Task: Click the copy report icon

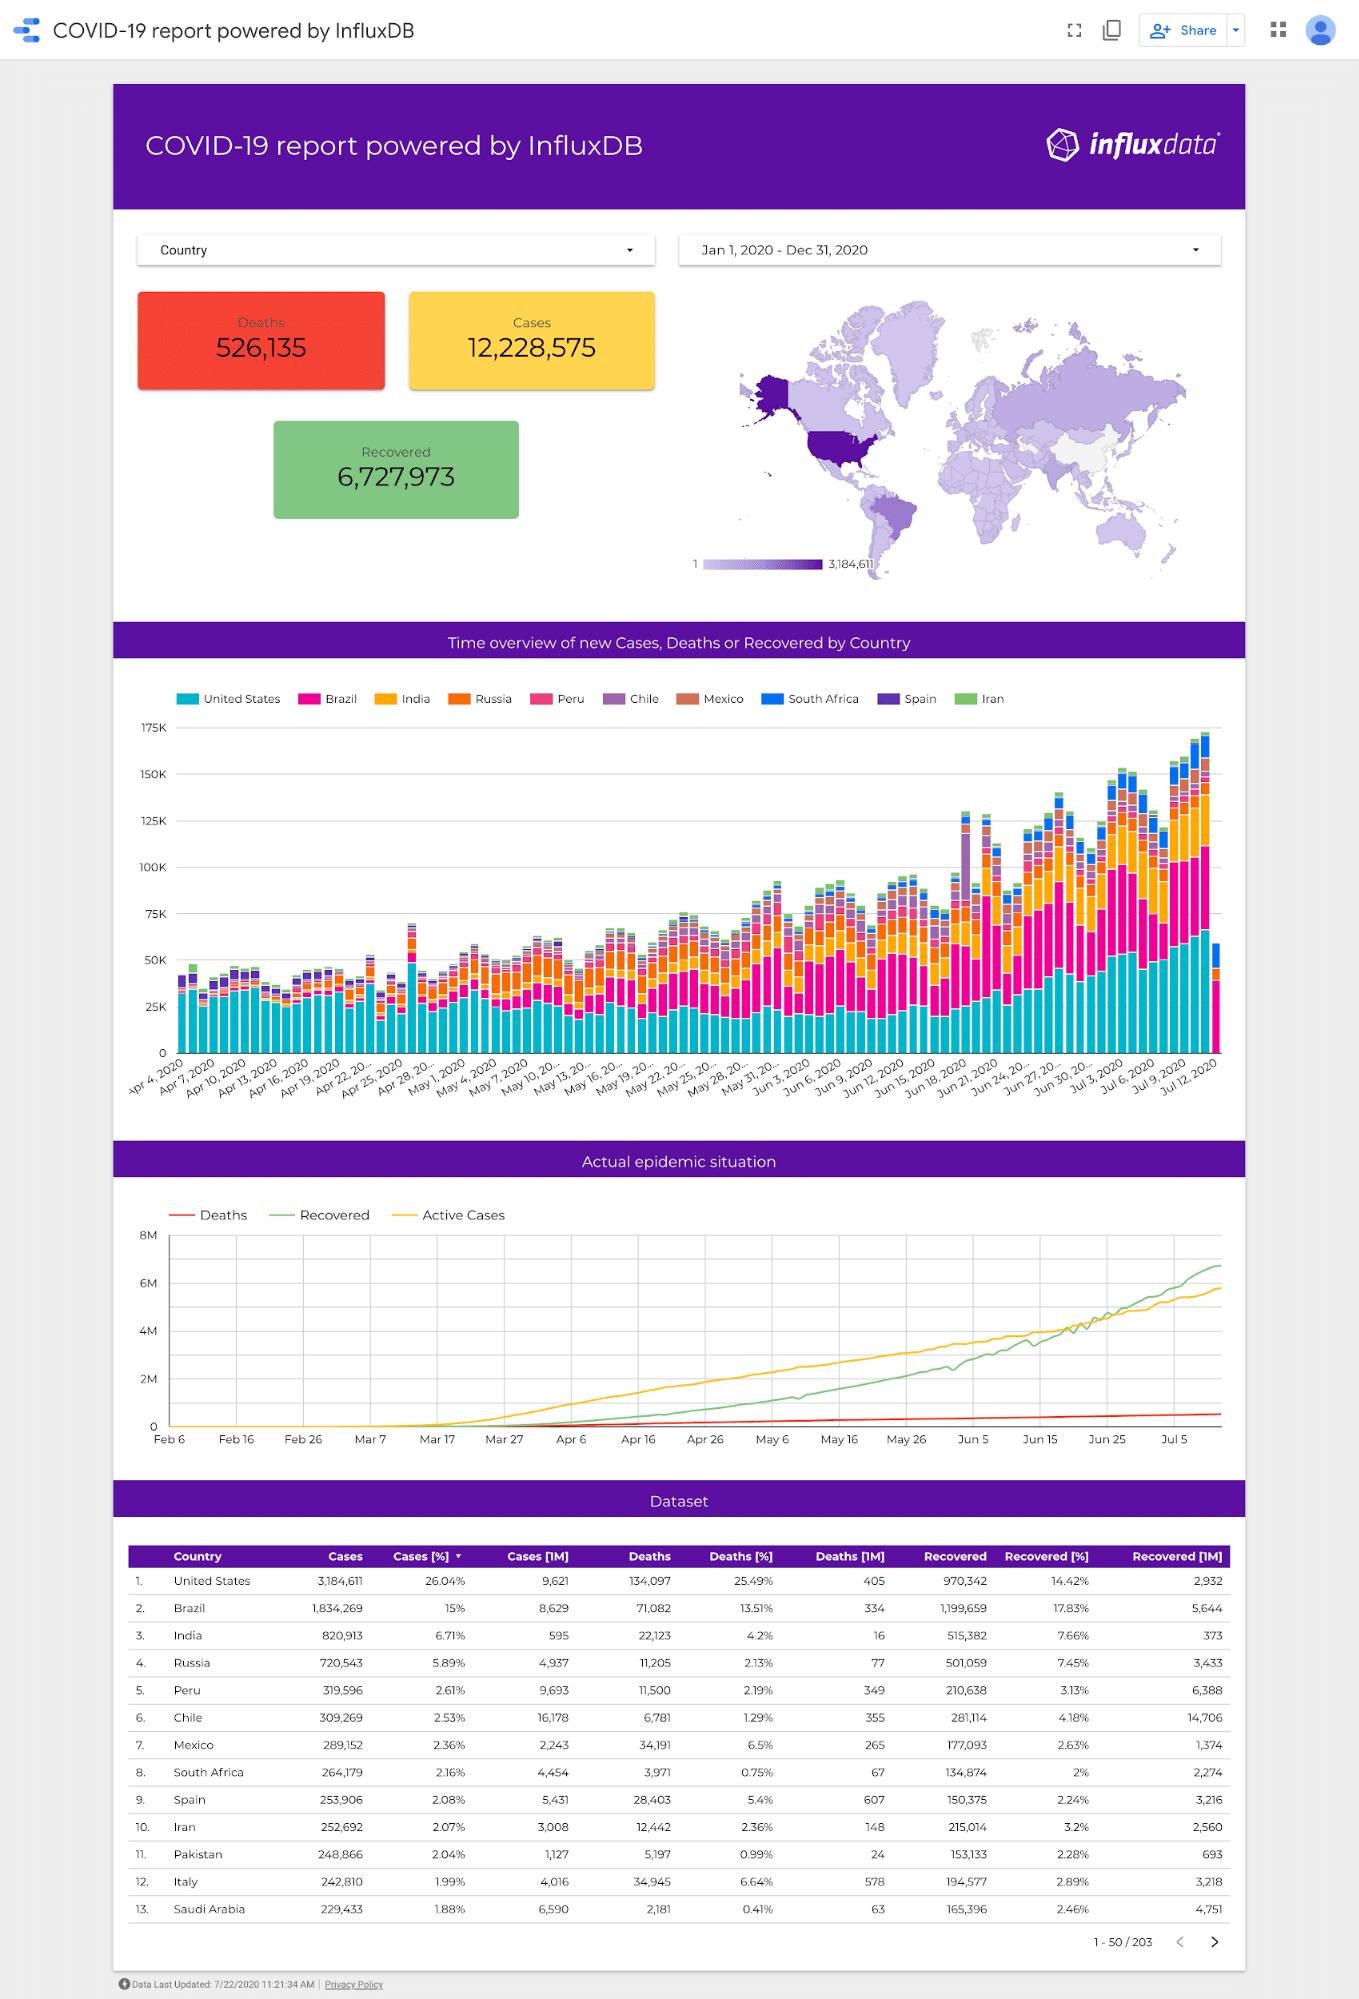Action: 1111,30
